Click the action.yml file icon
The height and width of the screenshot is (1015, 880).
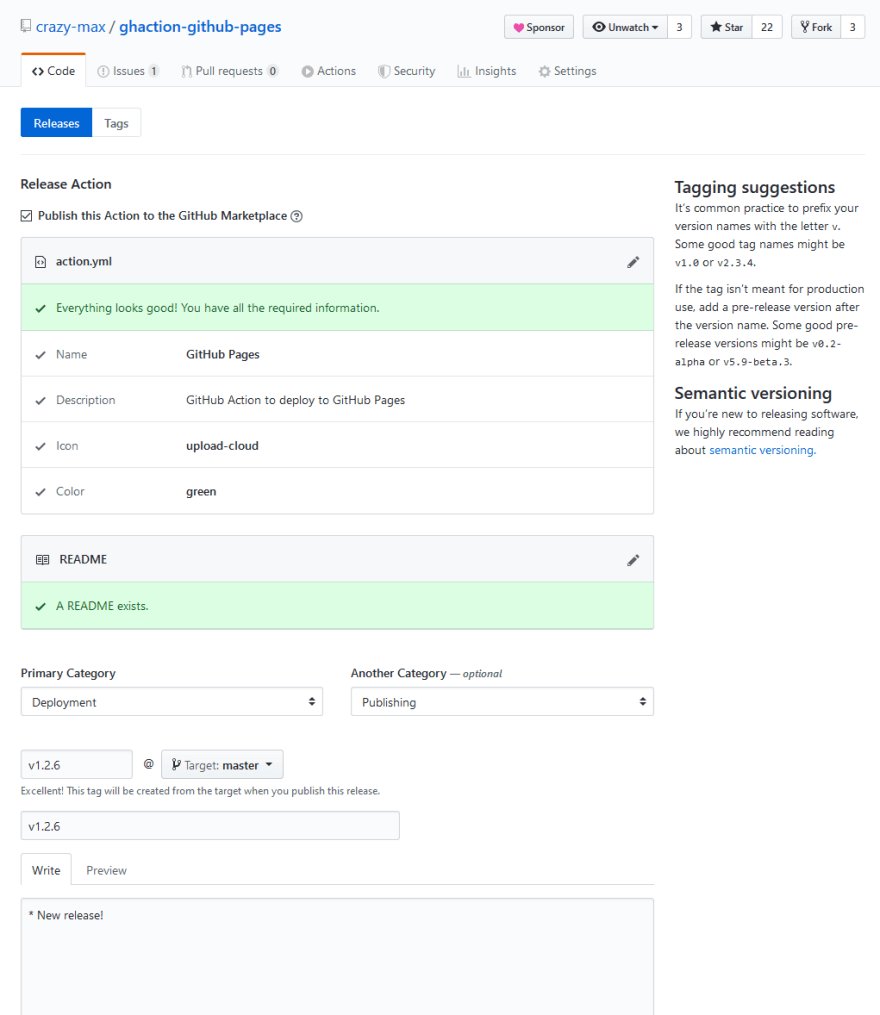(40, 262)
